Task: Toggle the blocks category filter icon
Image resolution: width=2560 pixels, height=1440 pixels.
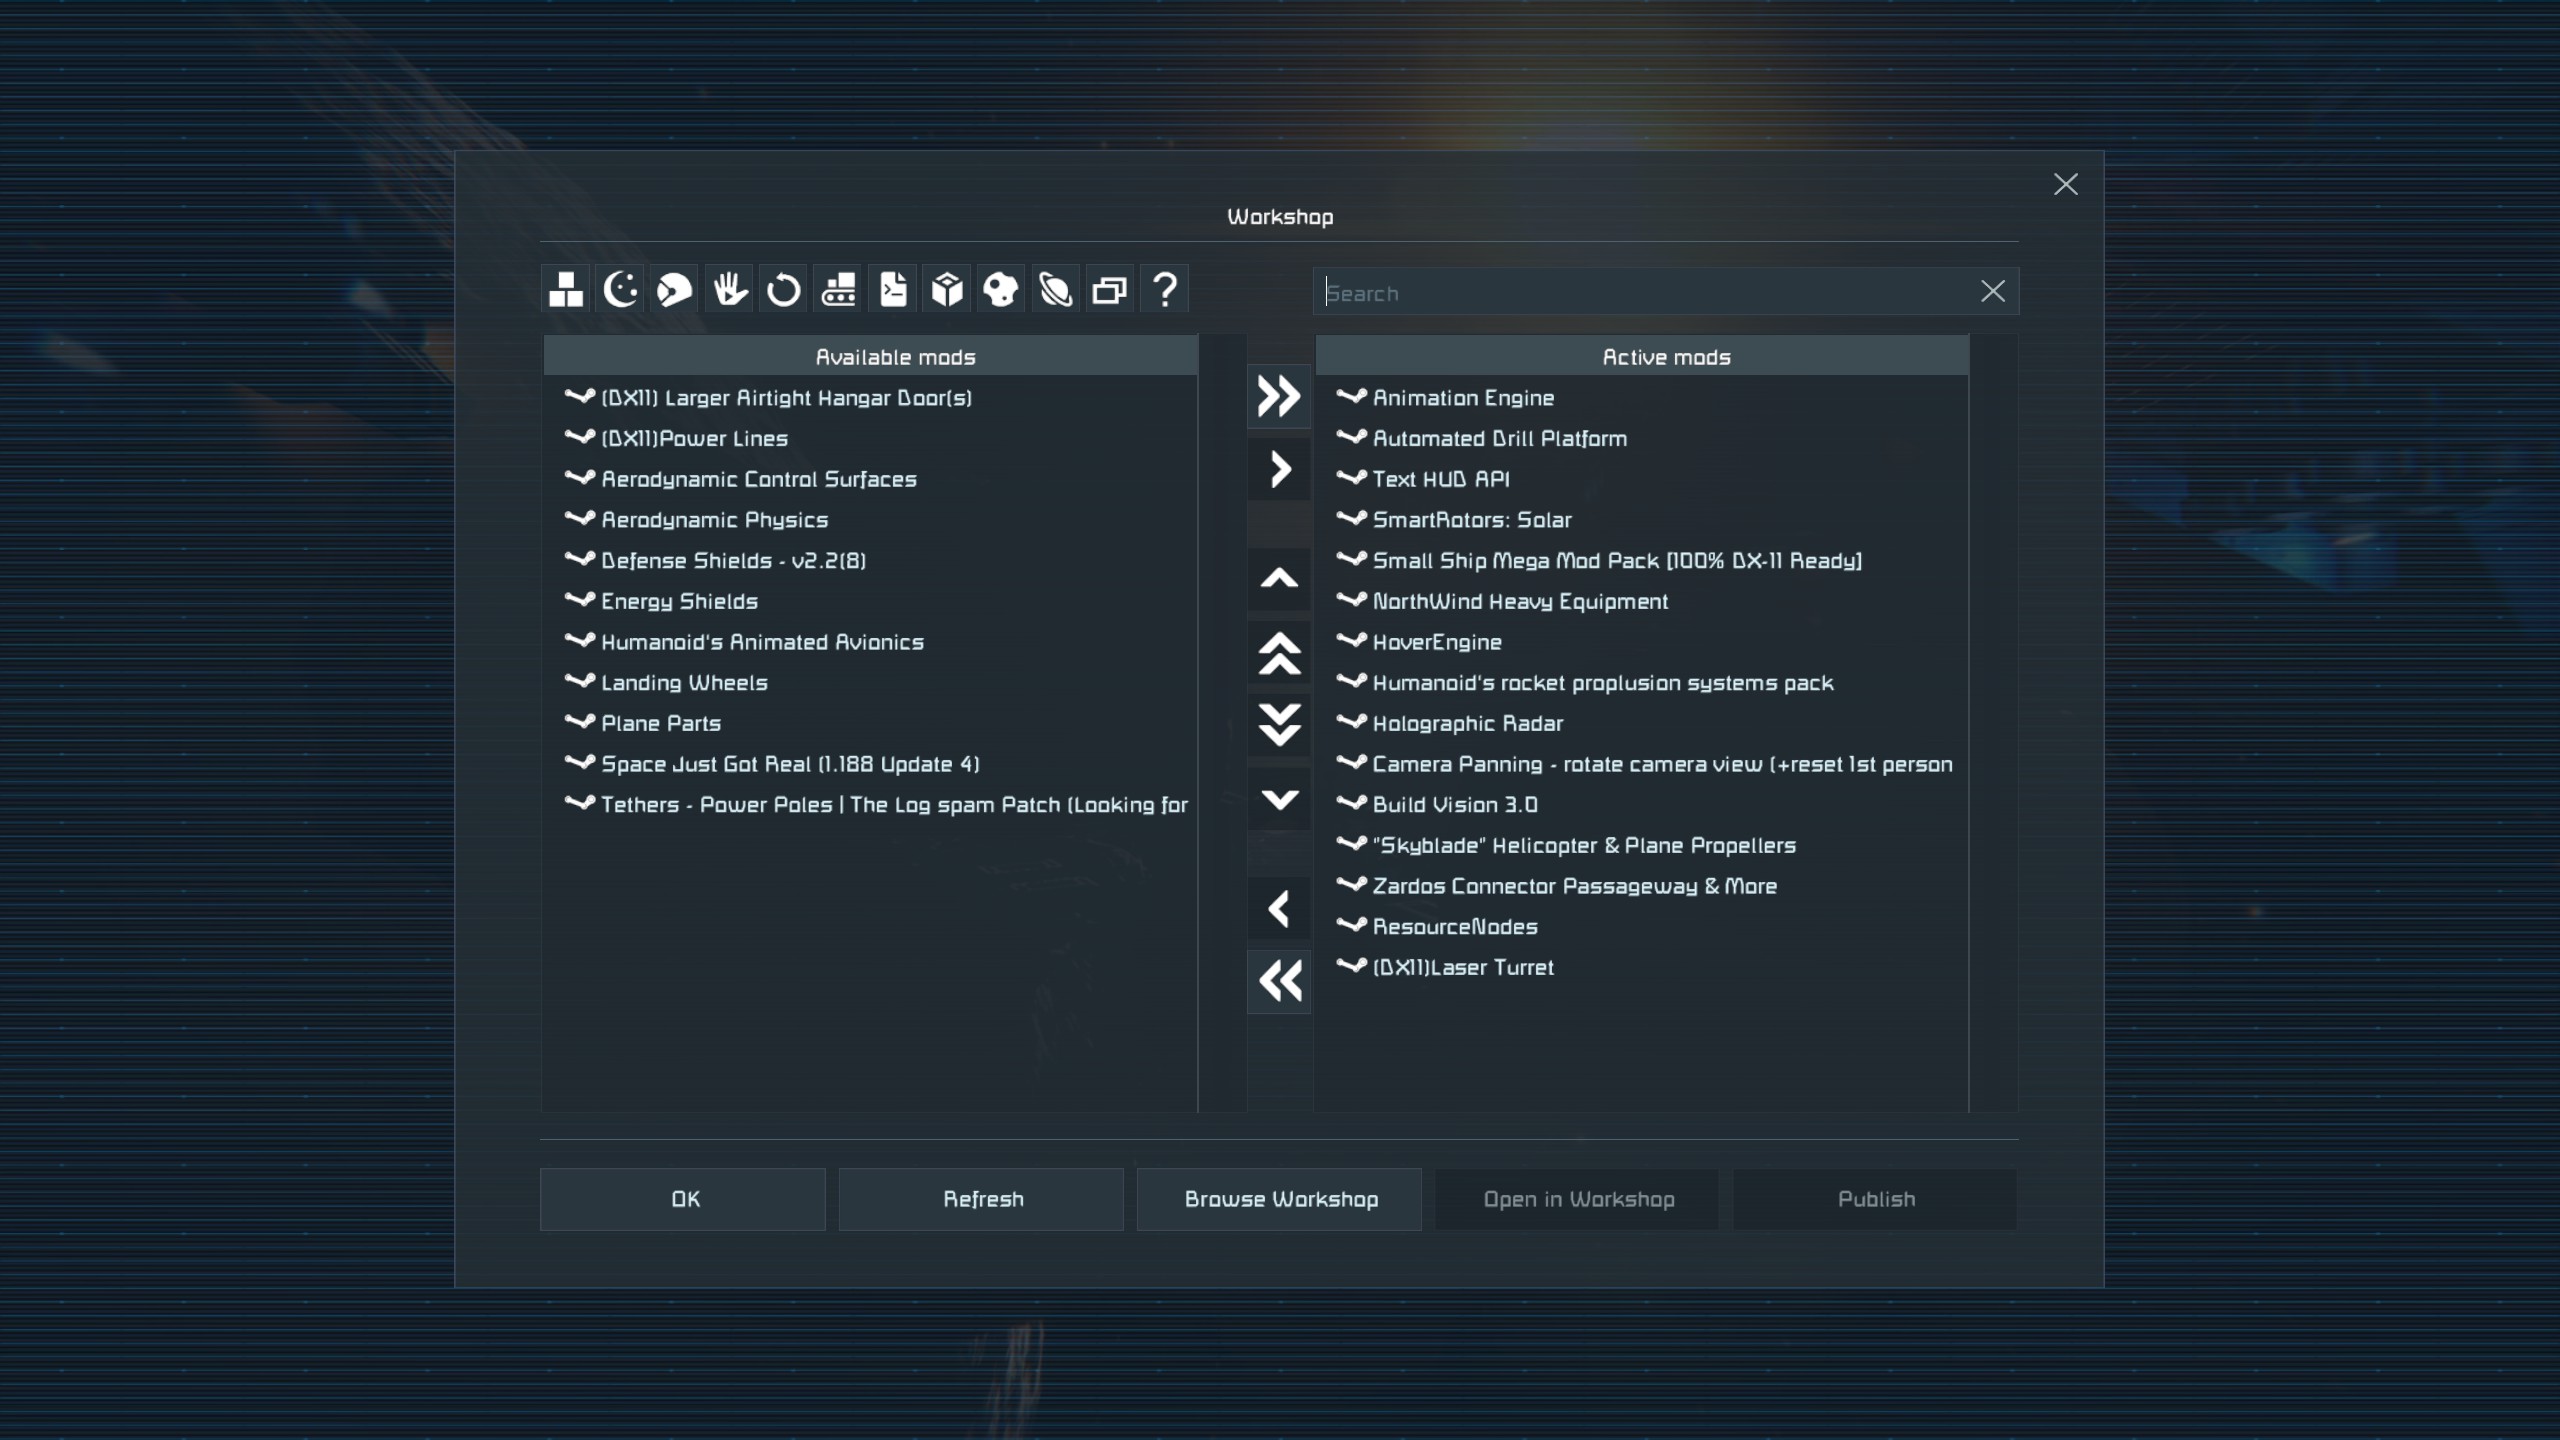Action: [566, 290]
